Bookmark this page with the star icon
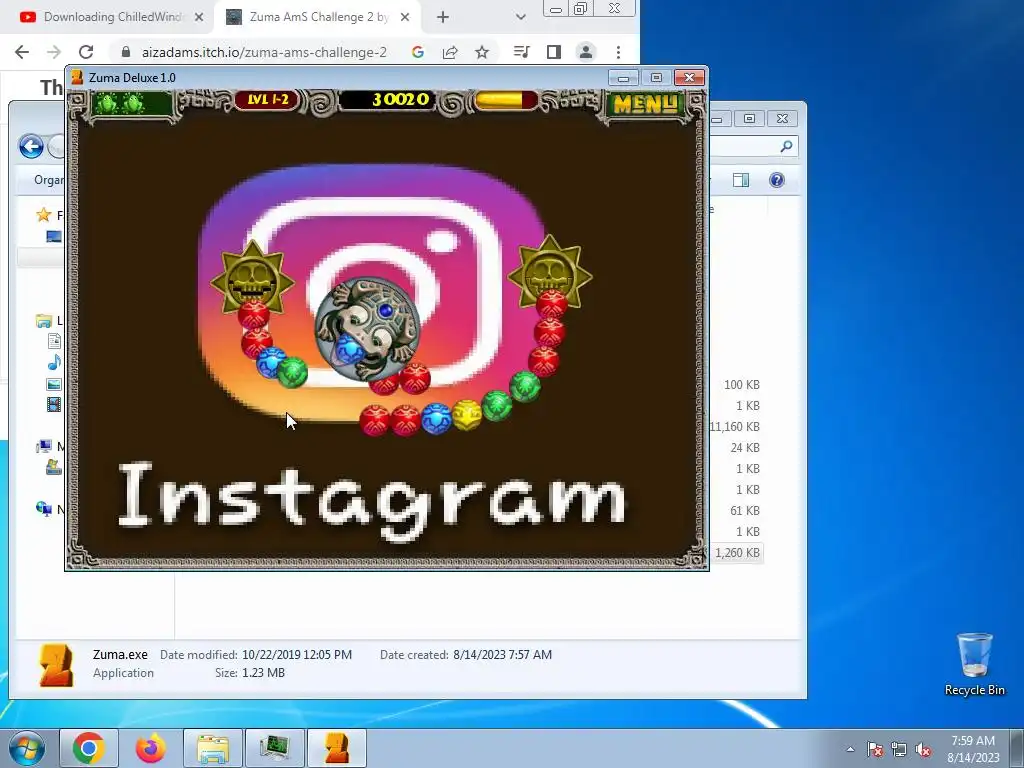Screen dimensions: 1024x768 point(482,52)
